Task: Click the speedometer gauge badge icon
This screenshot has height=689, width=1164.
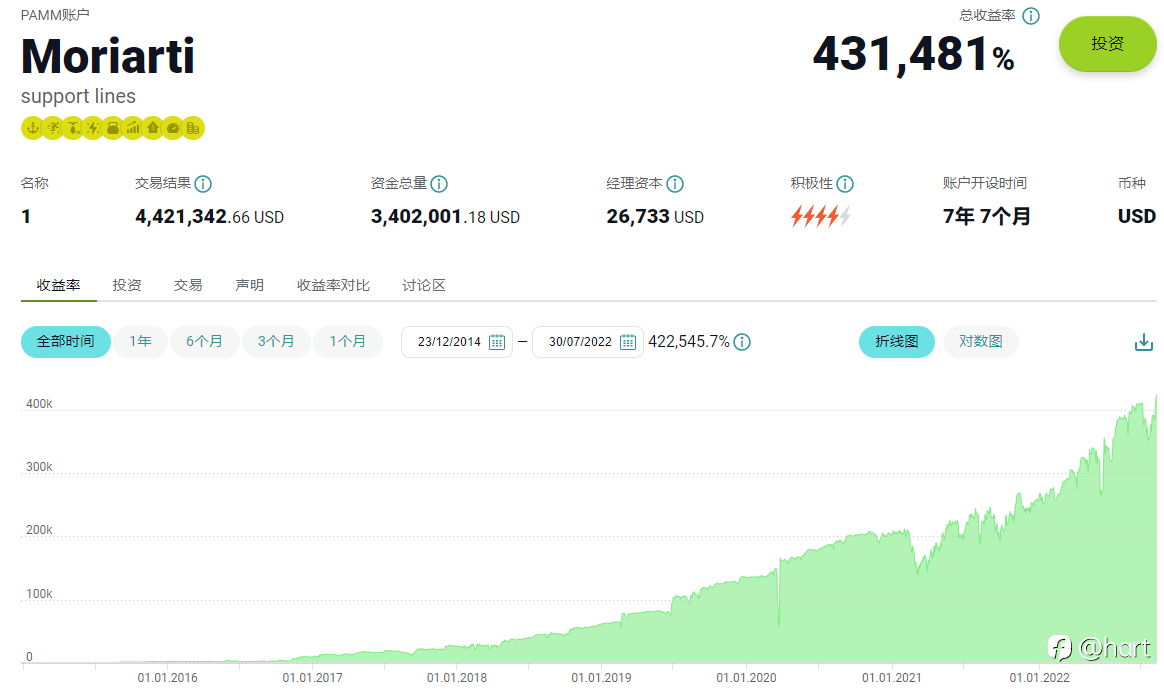Action: click(x=173, y=128)
